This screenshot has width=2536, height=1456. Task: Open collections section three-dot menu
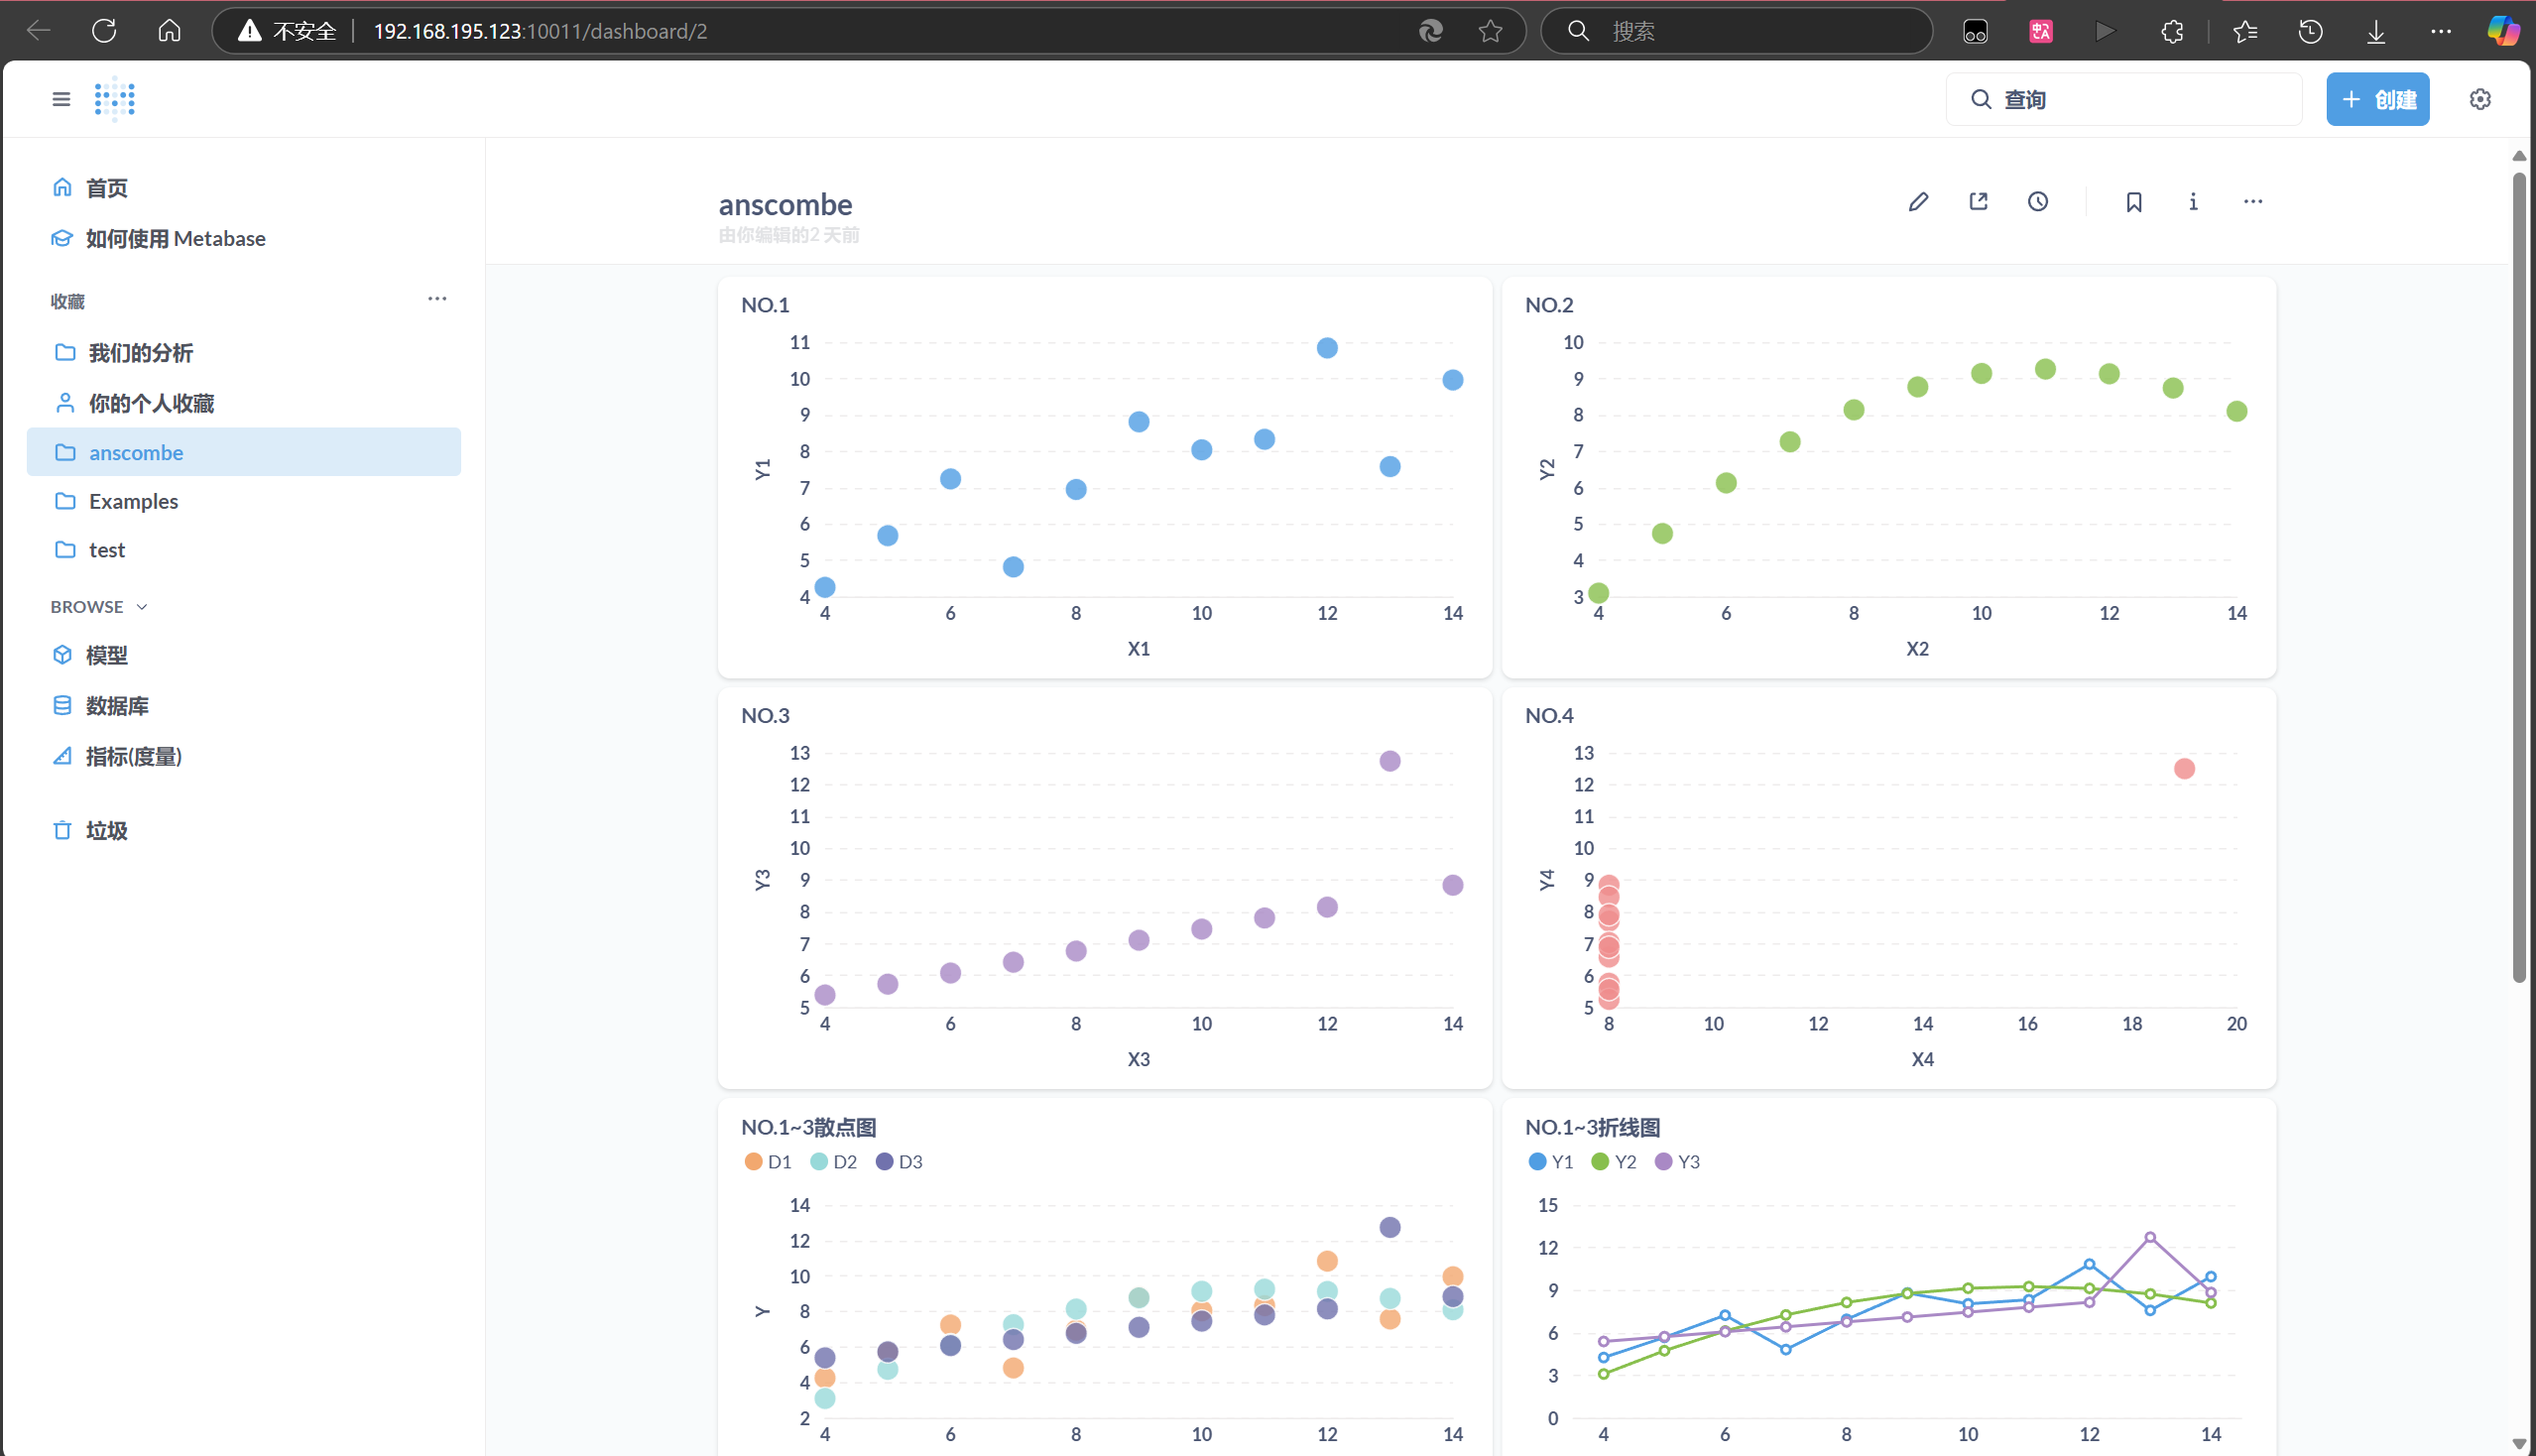tap(437, 299)
